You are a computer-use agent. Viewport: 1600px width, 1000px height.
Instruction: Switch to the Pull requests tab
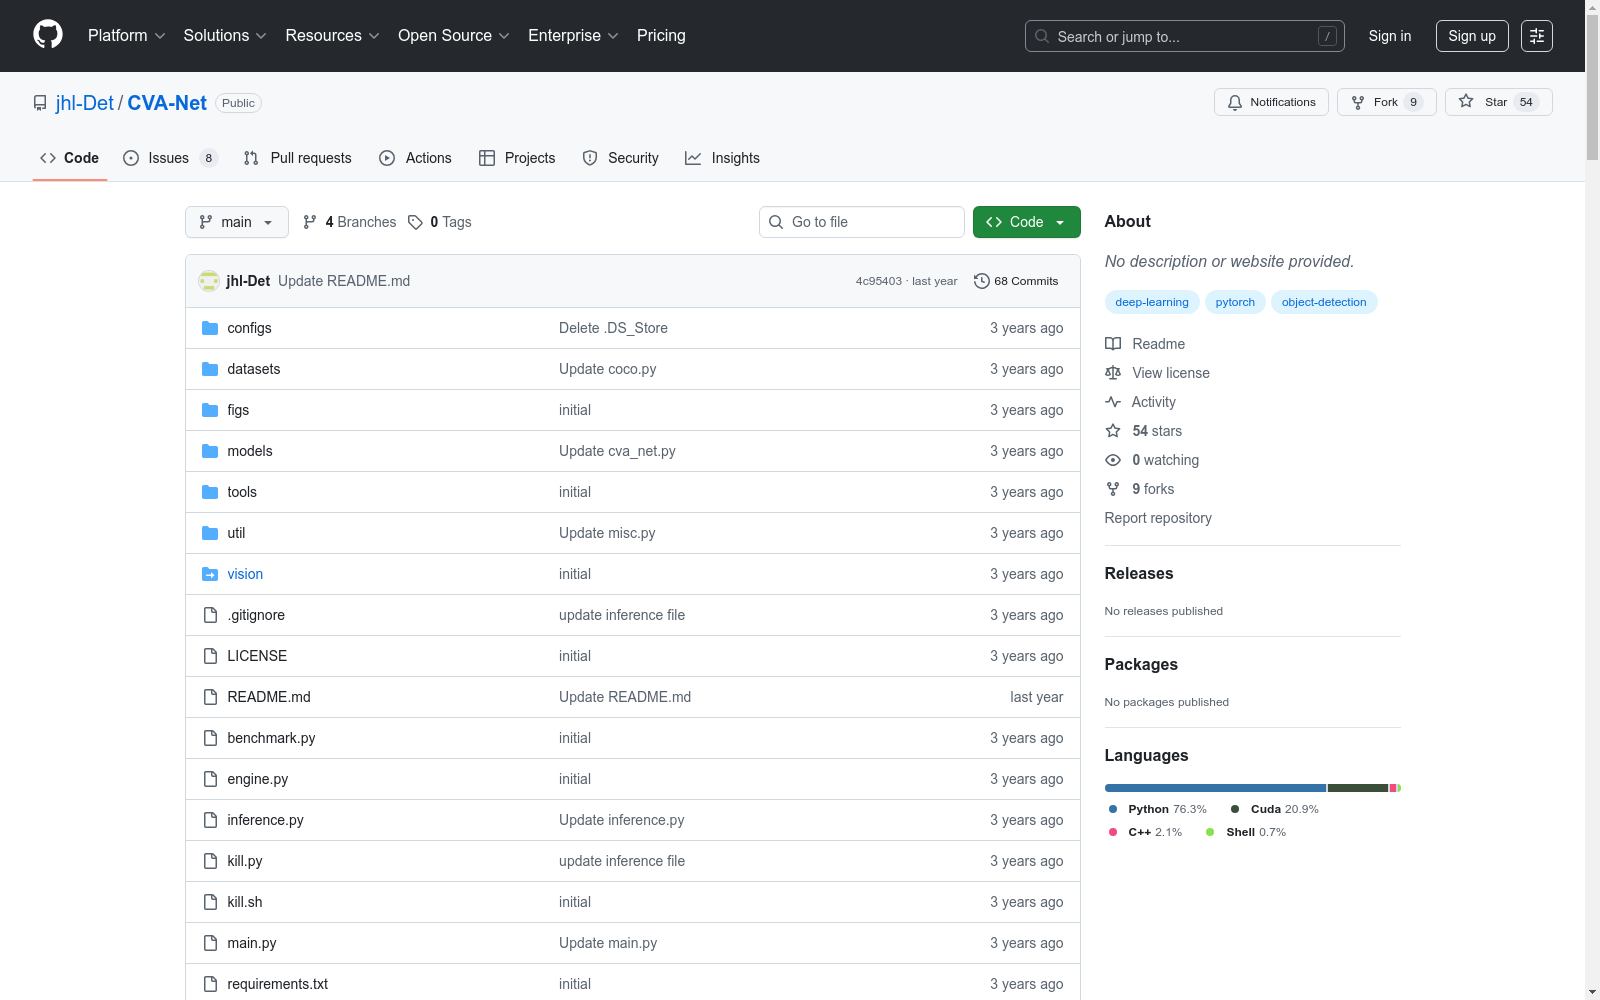point(298,158)
